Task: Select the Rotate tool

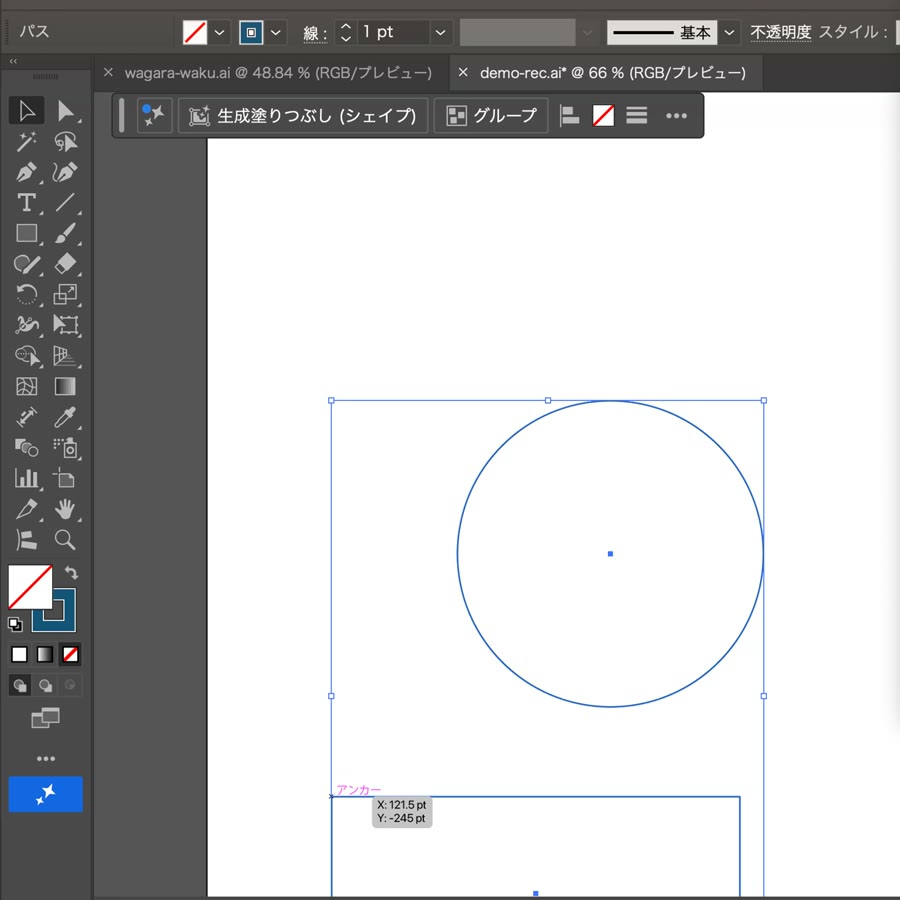Action: click(x=26, y=294)
